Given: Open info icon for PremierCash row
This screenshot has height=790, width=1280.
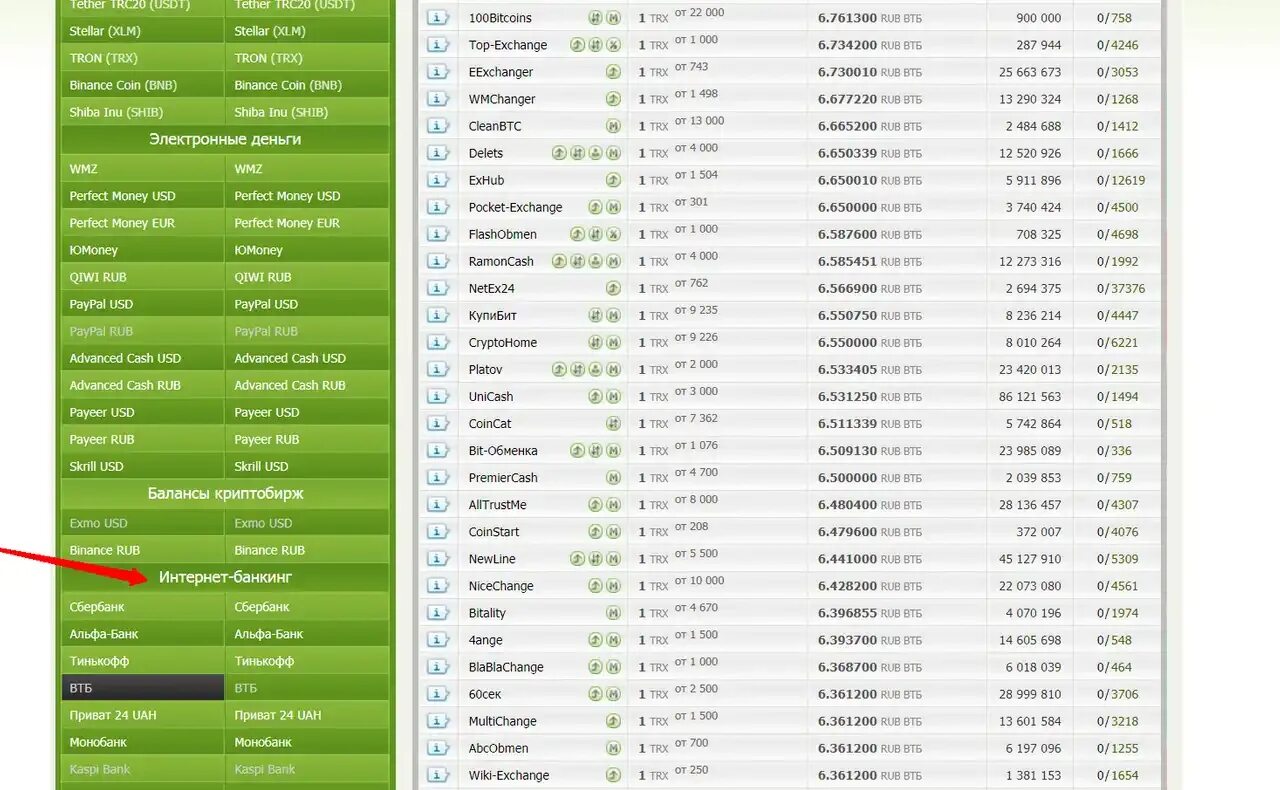Looking at the screenshot, I should coord(438,478).
